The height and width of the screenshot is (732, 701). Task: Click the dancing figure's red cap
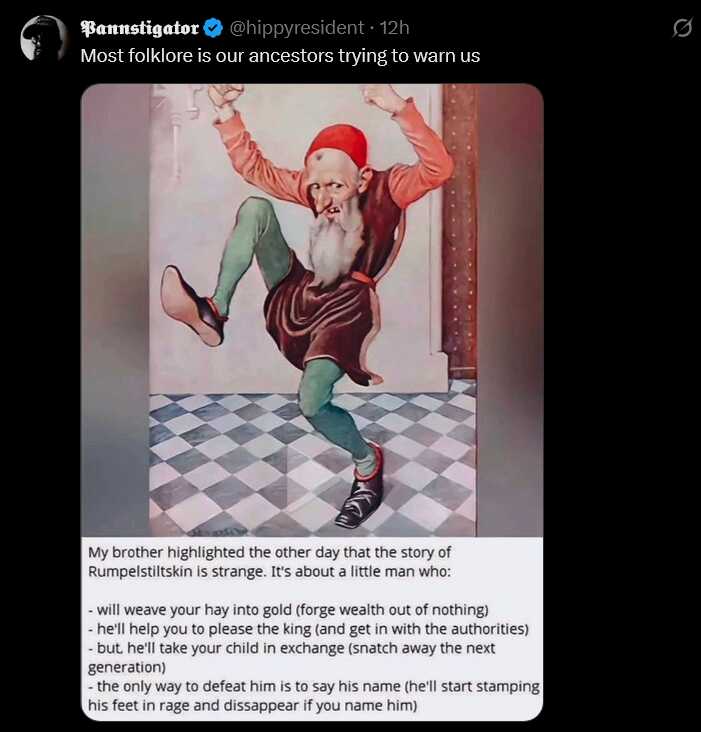[337, 146]
